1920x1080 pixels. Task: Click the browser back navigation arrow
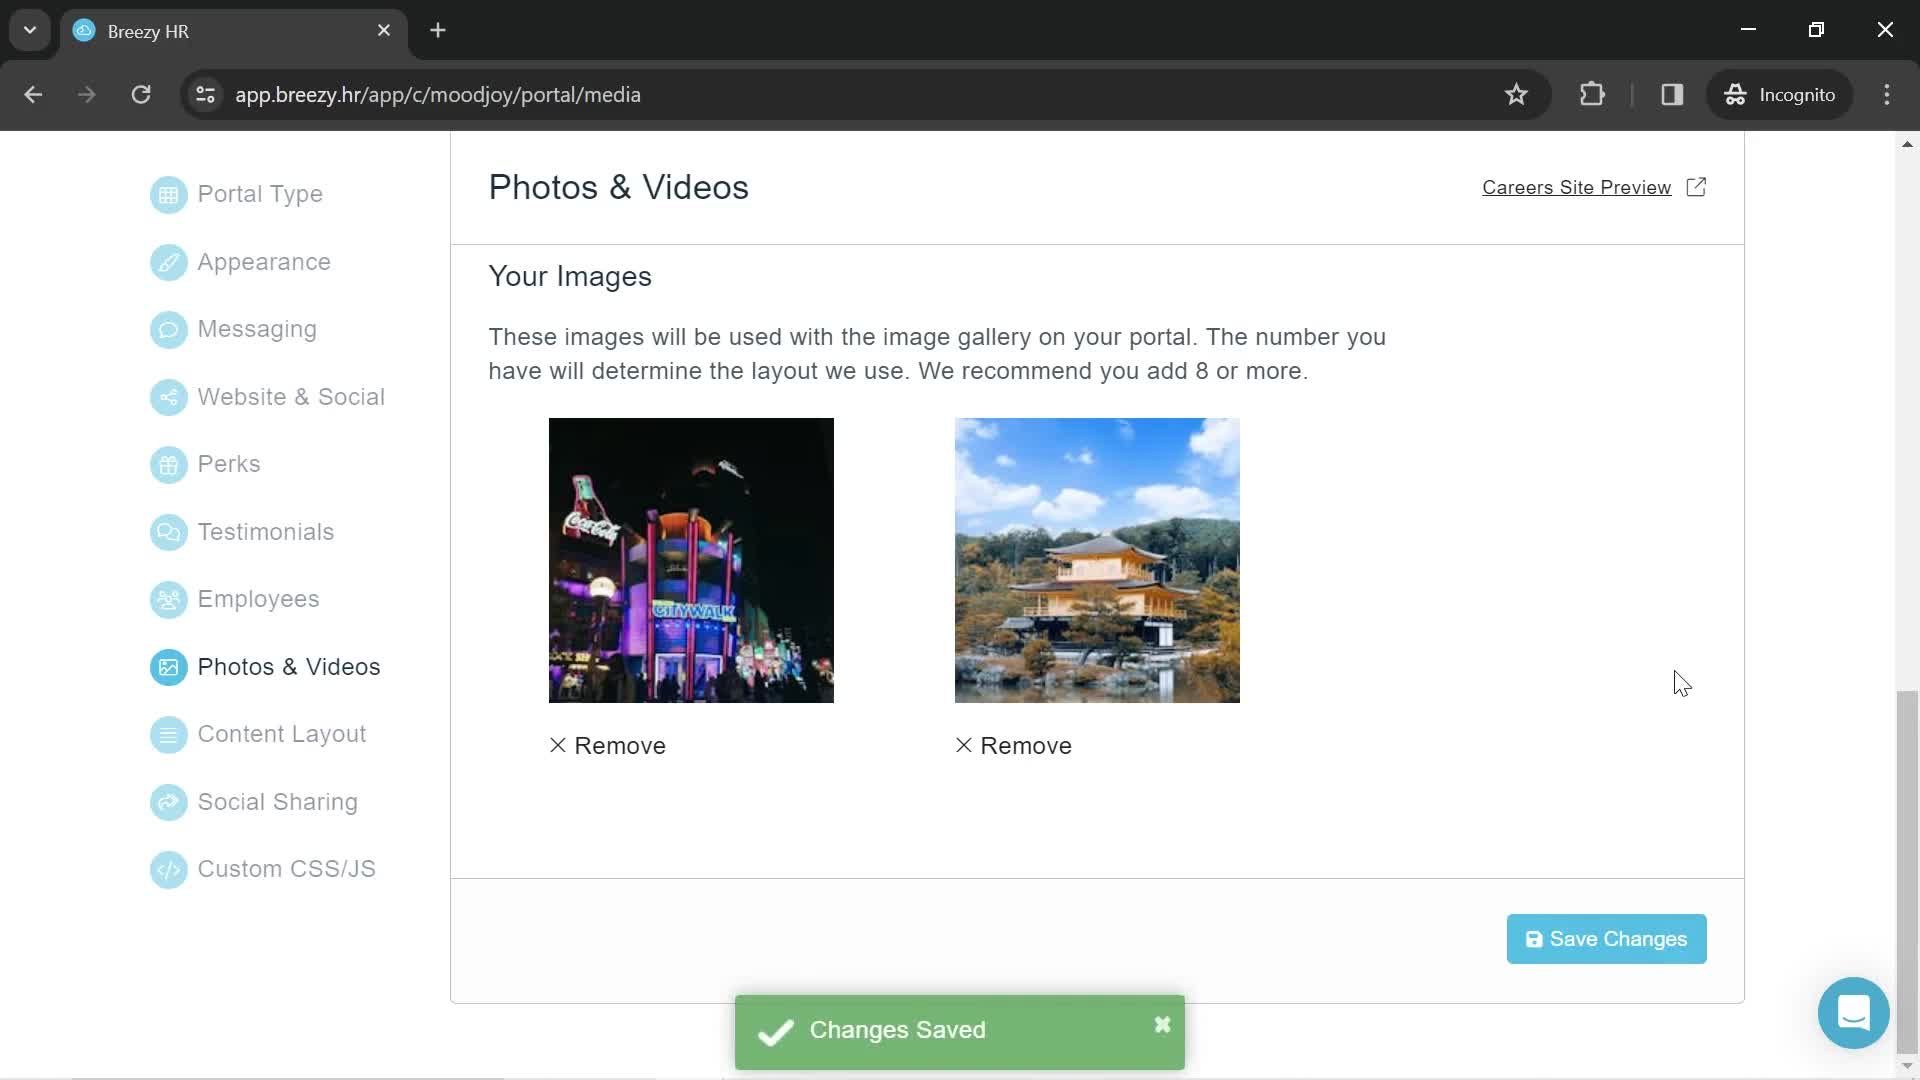click(32, 95)
